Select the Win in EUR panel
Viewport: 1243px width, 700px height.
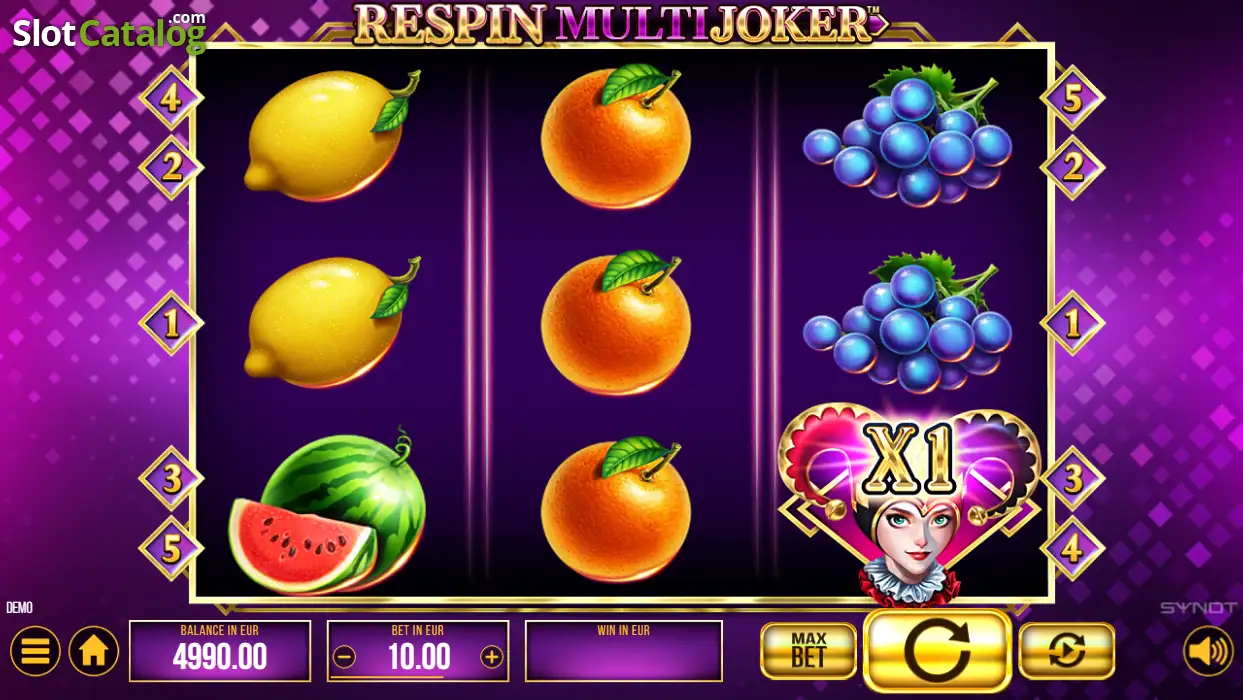pos(624,651)
